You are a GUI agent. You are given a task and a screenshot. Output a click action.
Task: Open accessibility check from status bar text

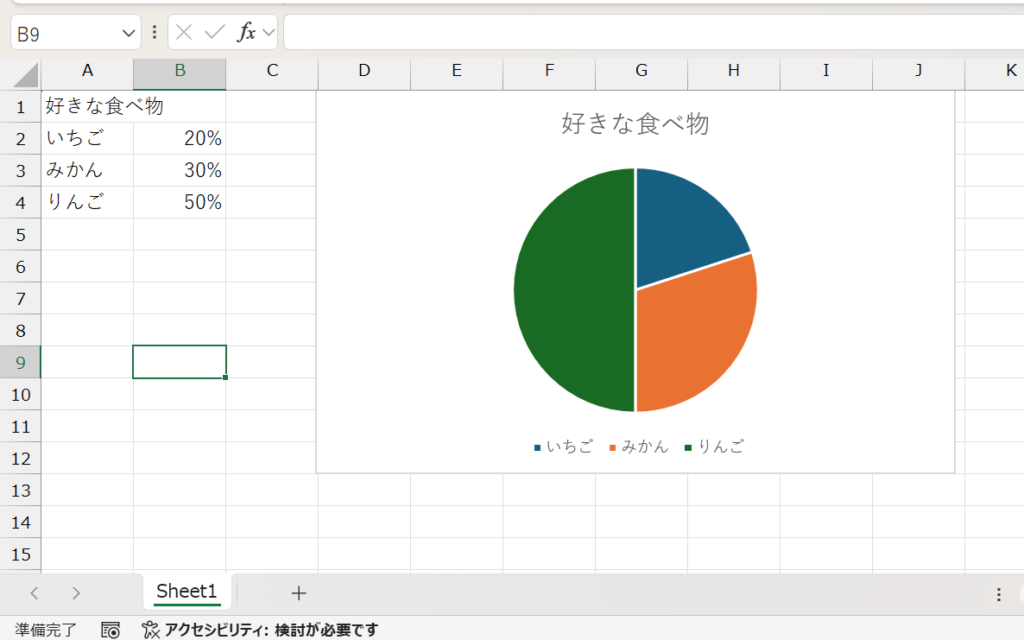tap(260, 629)
